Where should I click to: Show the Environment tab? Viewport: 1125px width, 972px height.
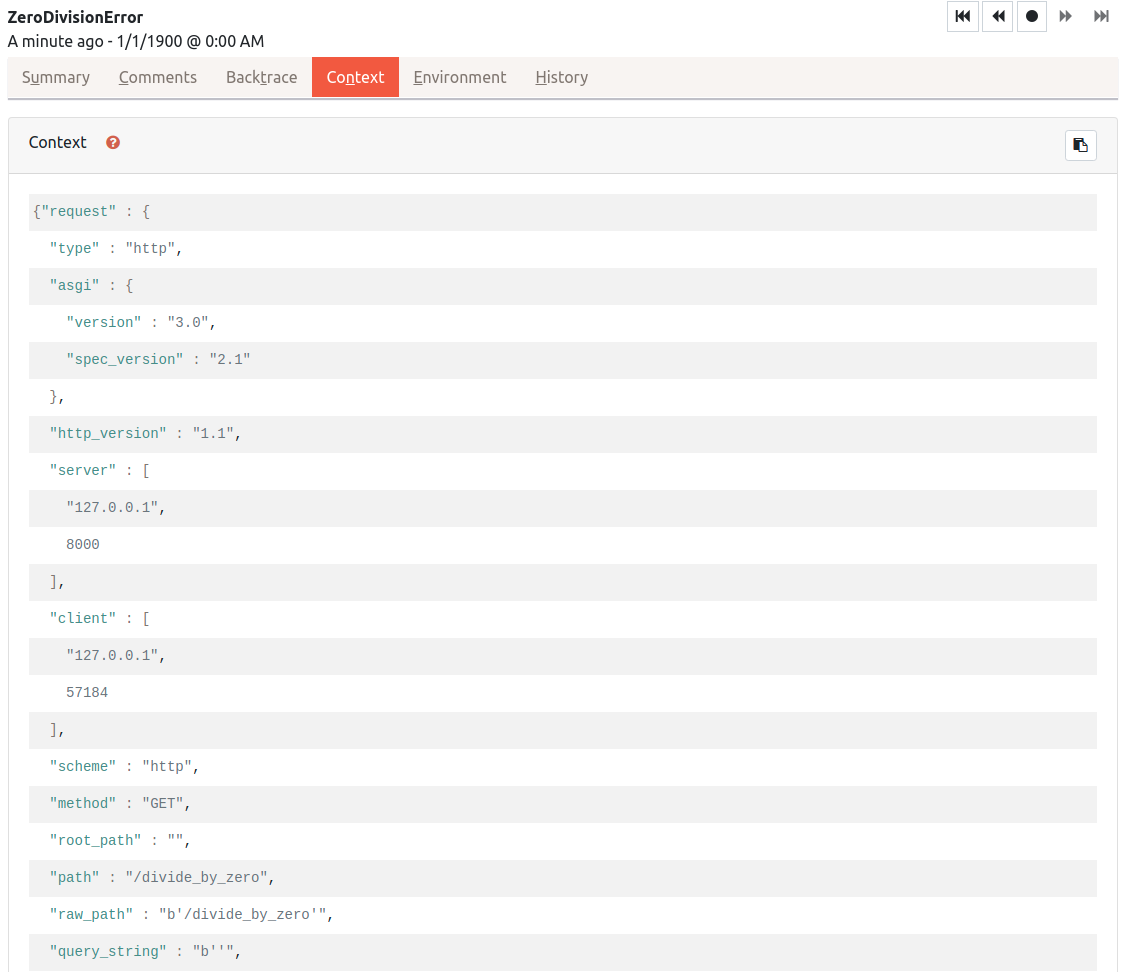tap(459, 77)
